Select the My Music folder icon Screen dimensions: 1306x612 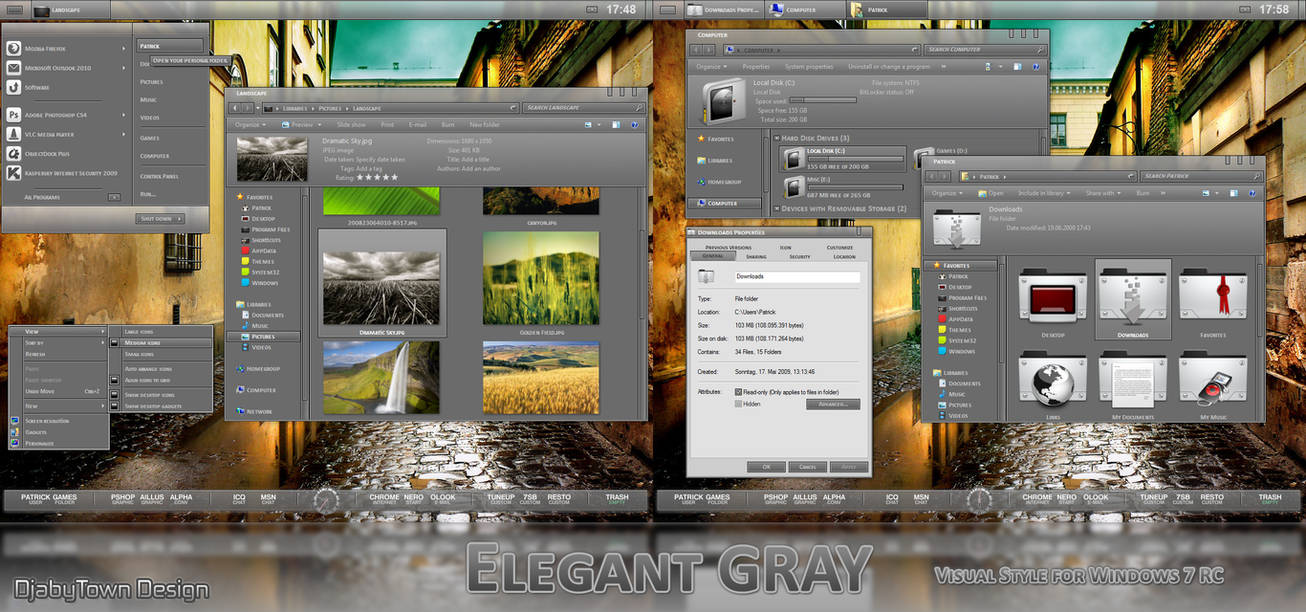1213,378
